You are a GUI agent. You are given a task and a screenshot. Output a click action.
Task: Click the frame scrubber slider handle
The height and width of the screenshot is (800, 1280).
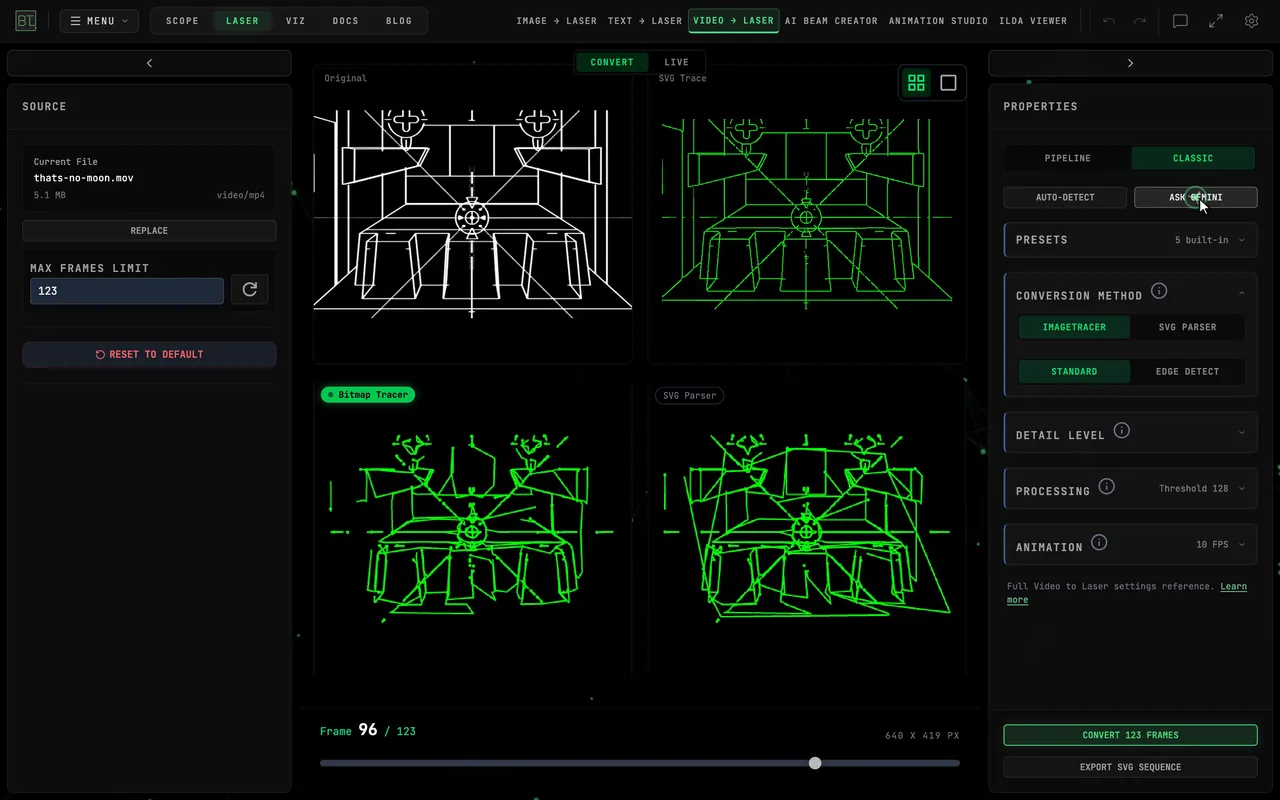coord(815,763)
